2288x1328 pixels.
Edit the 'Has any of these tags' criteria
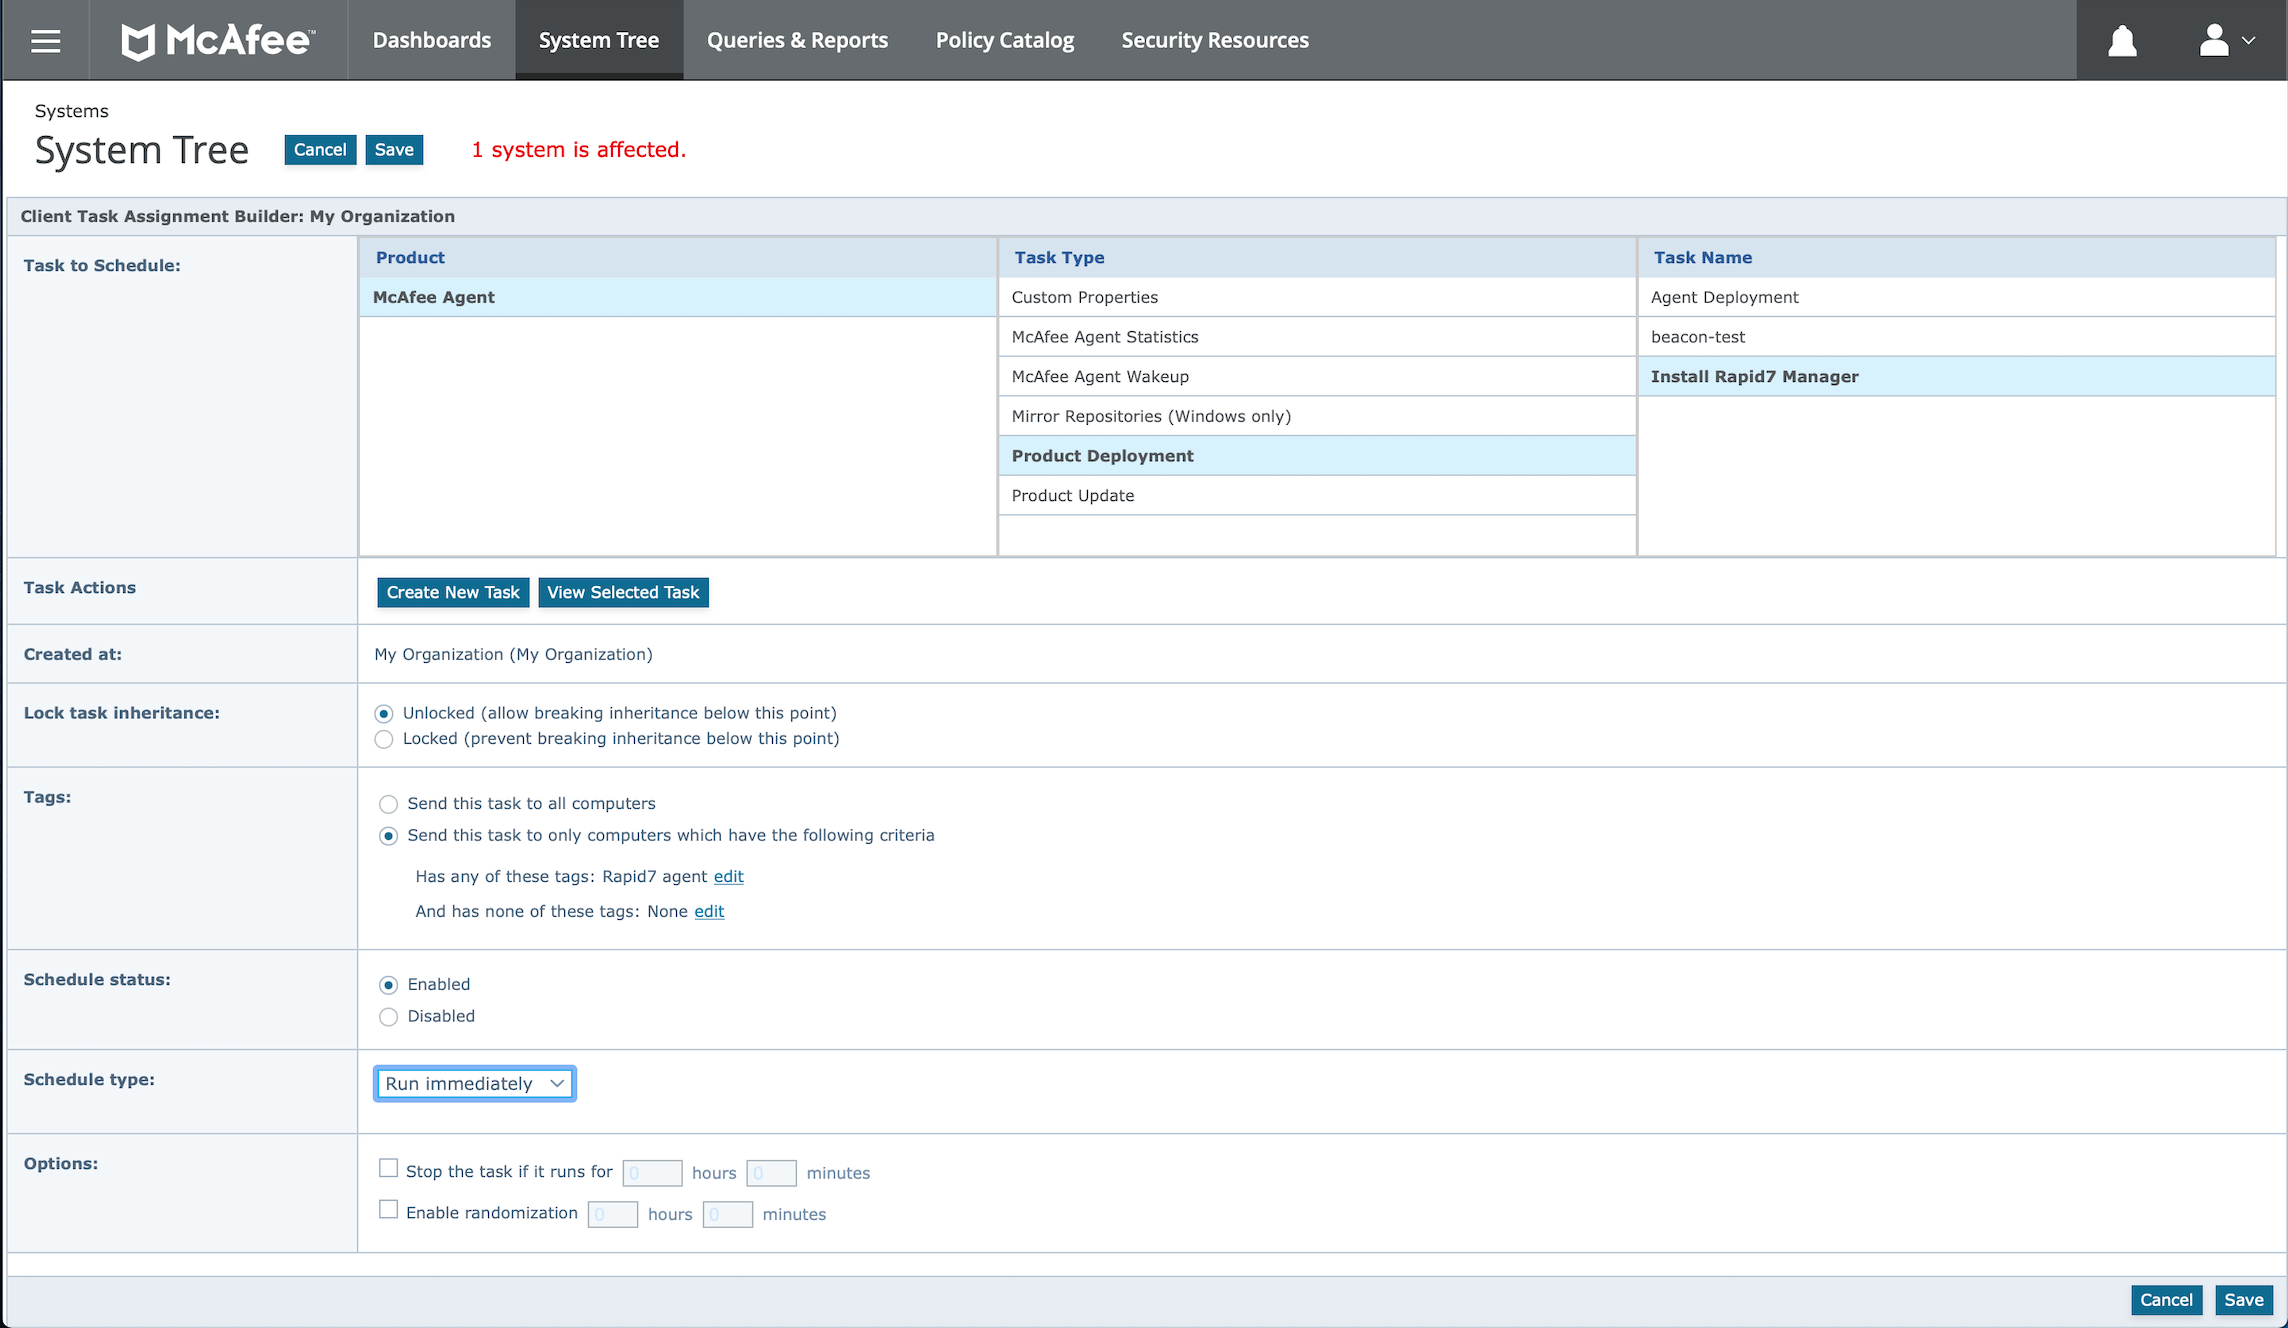(728, 877)
